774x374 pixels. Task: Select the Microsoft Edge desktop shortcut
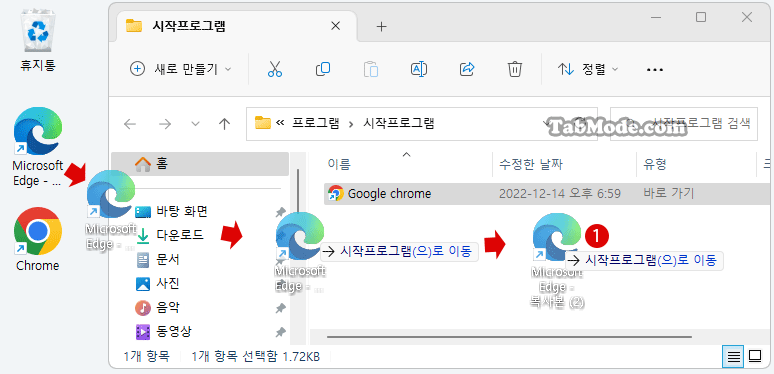click(38, 147)
